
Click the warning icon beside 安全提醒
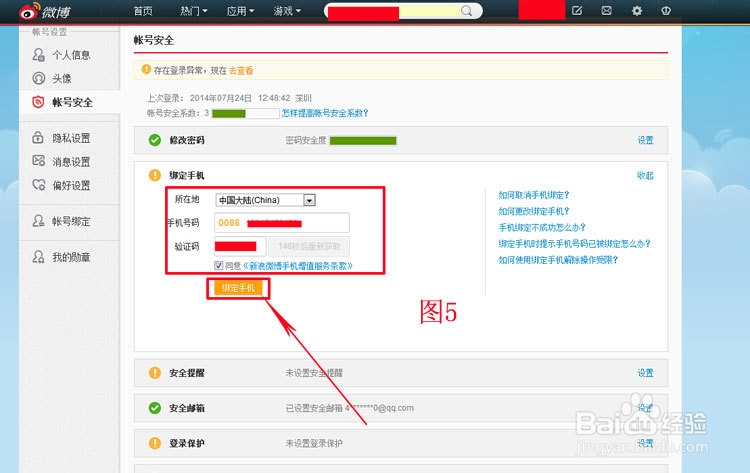pyautogui.click(x=154, y=373)
